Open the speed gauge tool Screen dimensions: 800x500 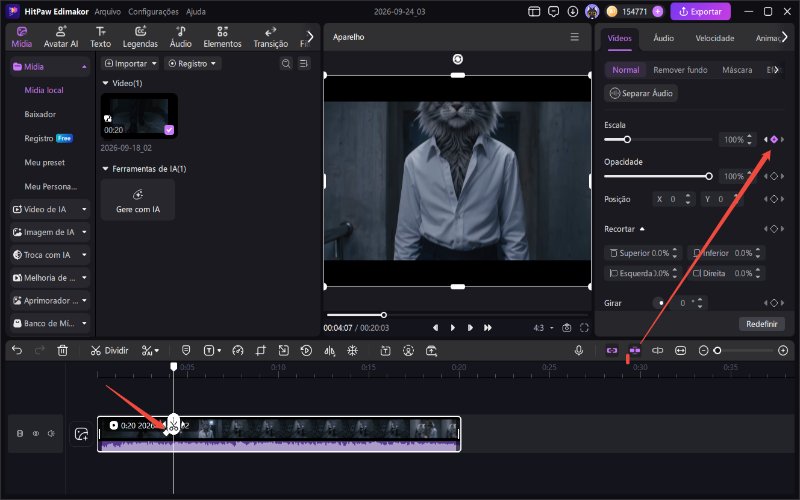click(x=238, y=351)
